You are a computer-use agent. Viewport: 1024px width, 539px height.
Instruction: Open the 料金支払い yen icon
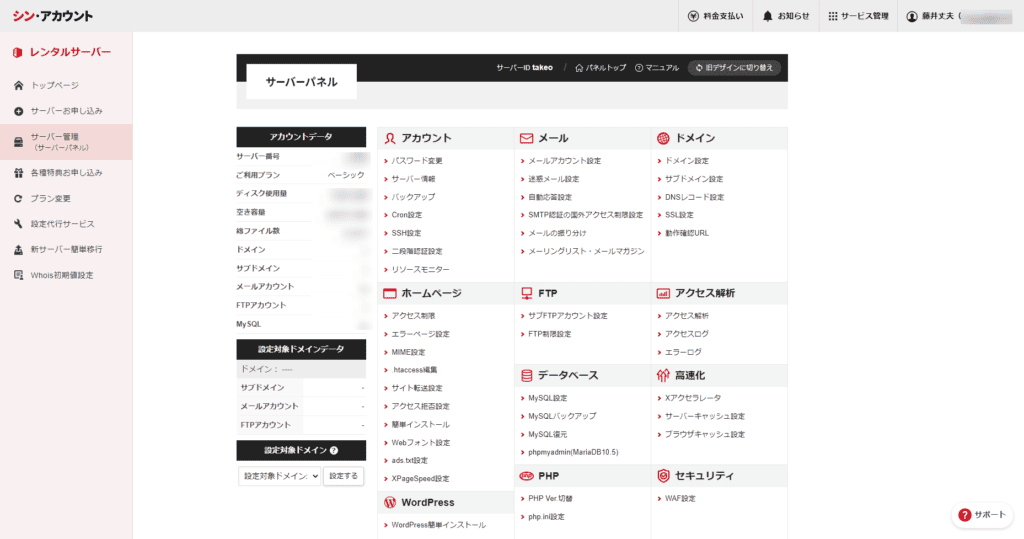pos(694,16)
